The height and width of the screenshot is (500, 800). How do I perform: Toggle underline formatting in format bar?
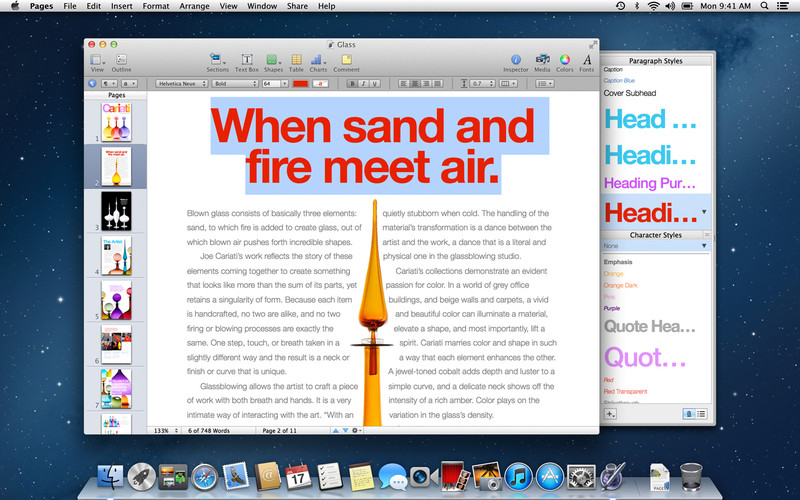pos(373,83)
